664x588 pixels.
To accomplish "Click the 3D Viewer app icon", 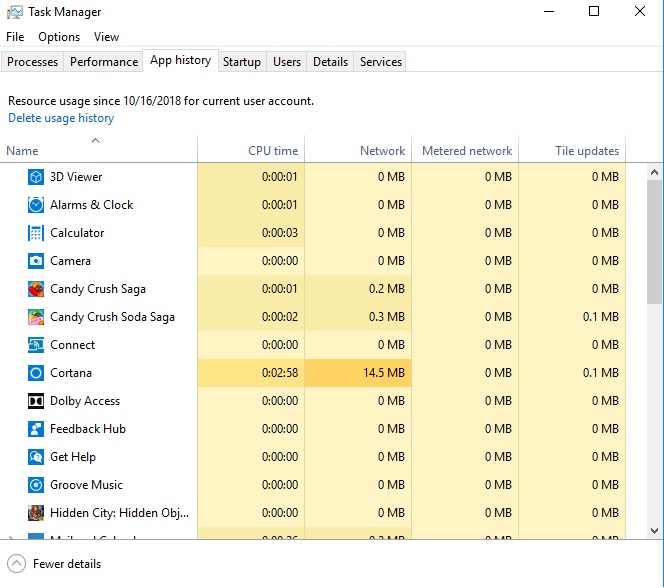I will click(x=35, y=177).
